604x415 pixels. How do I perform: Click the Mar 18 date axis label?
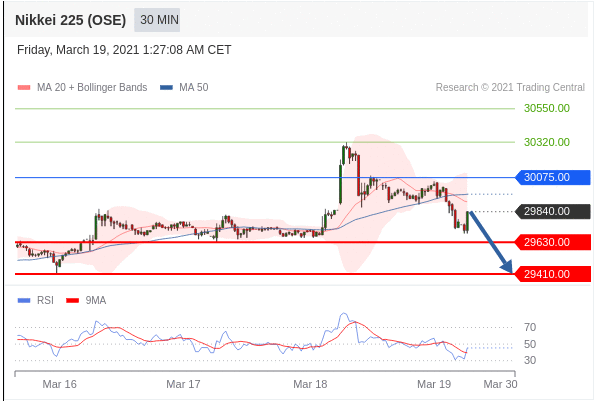[310, 384]
